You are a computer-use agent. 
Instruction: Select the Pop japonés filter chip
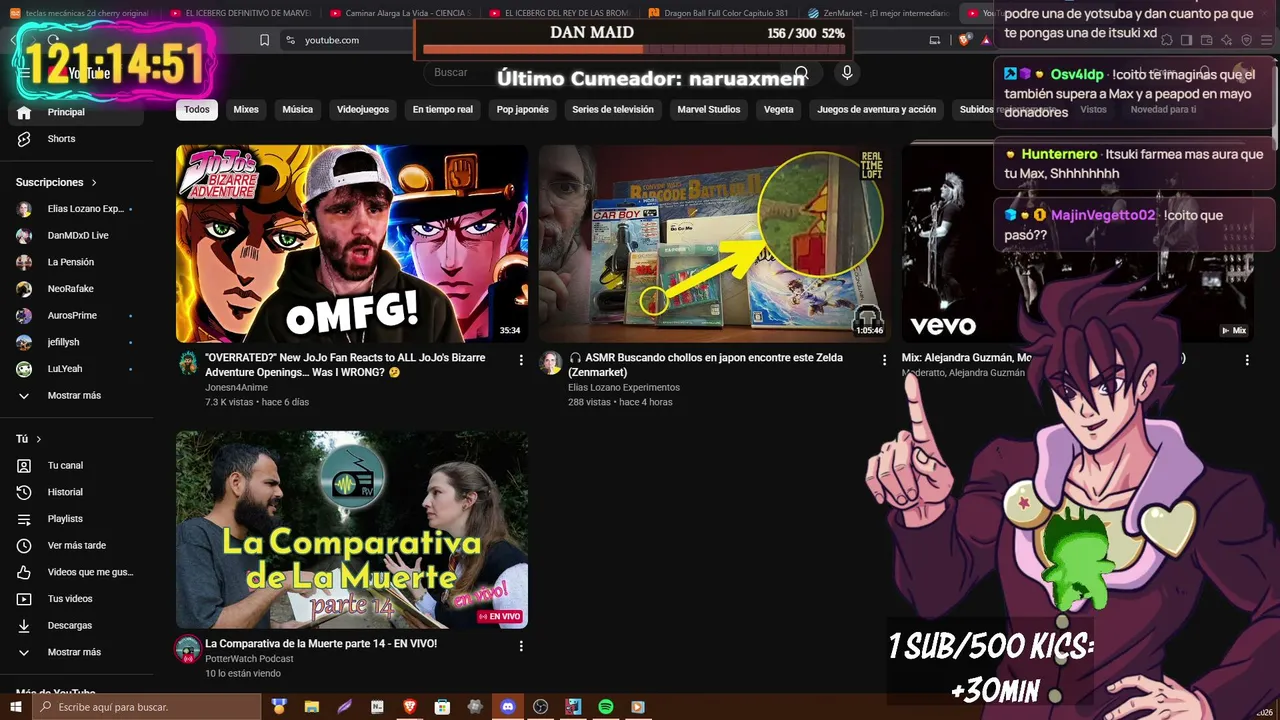[x=523, y=110]
